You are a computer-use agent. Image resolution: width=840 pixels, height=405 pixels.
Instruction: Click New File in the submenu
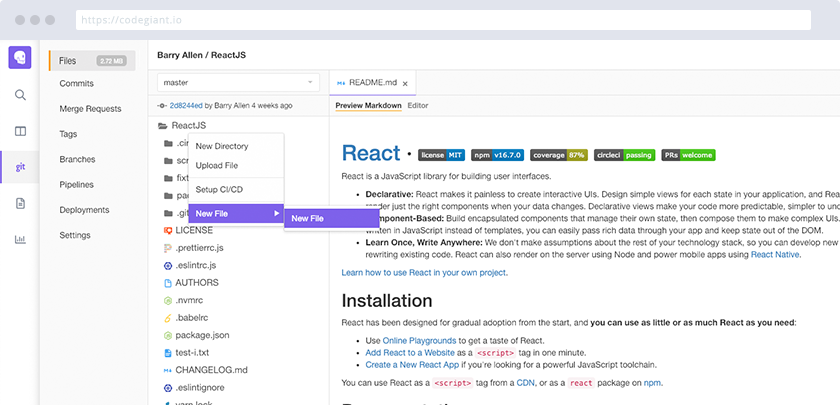(x=308, y=218)
